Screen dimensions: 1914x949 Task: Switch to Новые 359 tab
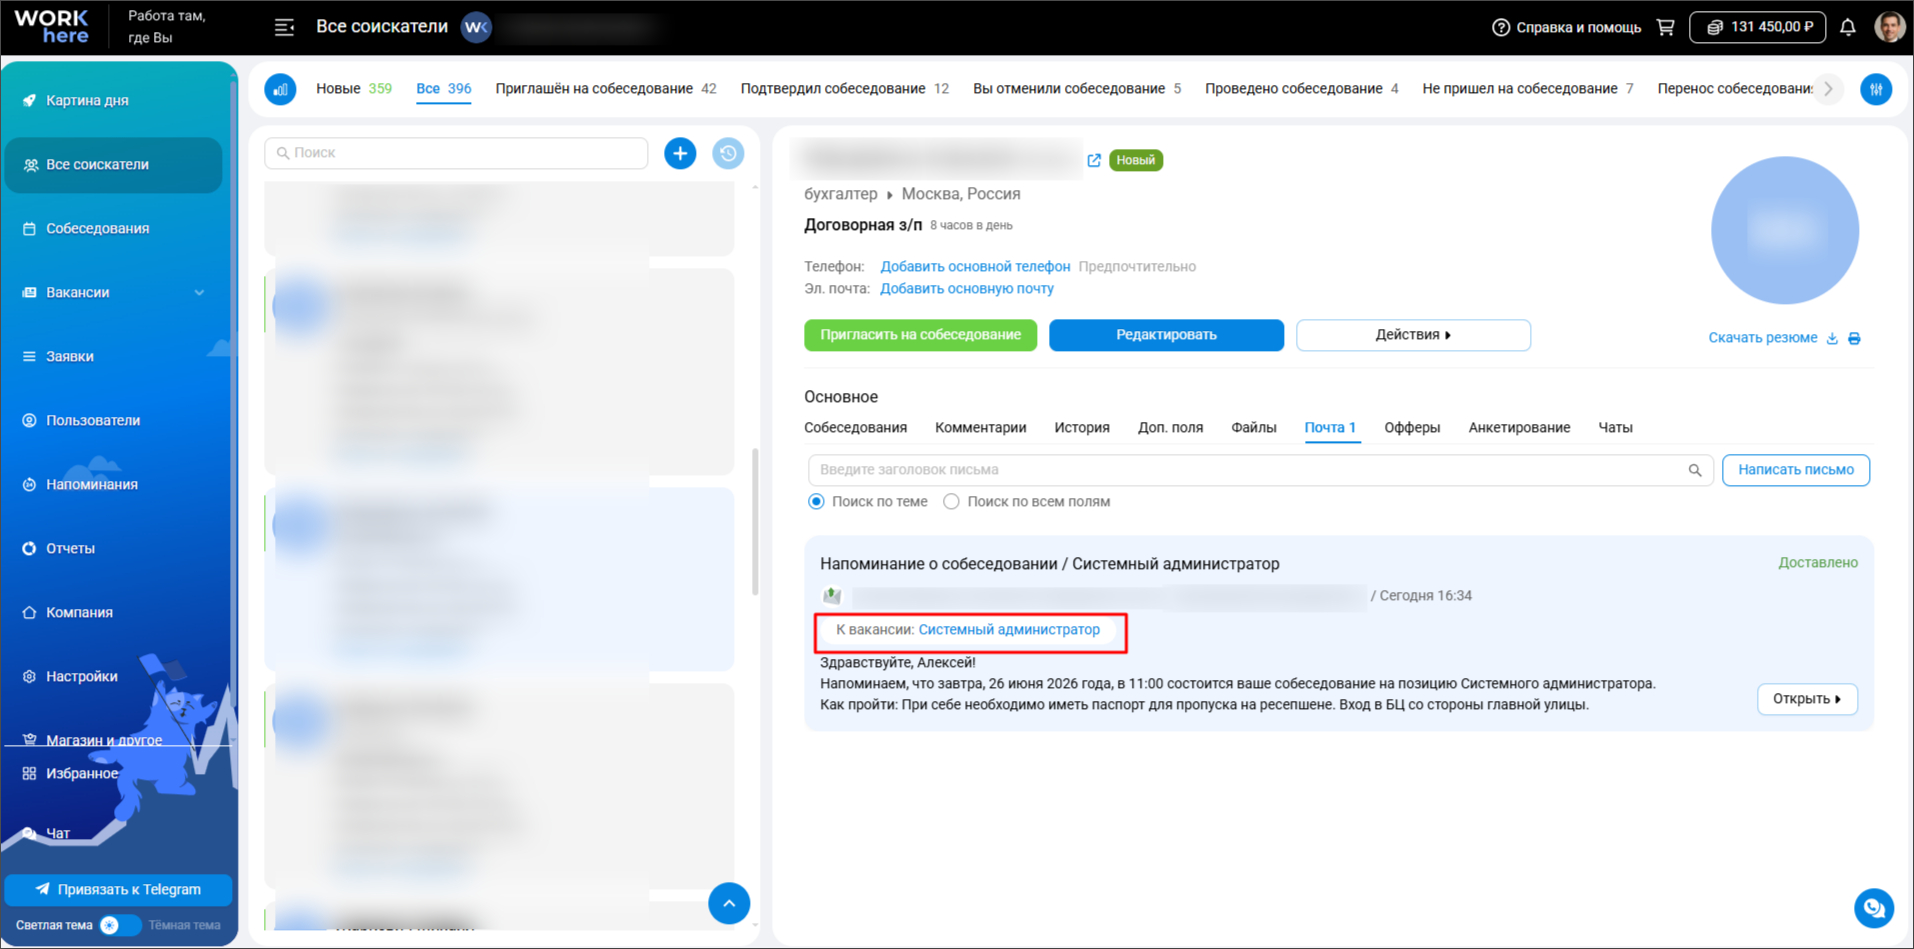tap(354, 88)
